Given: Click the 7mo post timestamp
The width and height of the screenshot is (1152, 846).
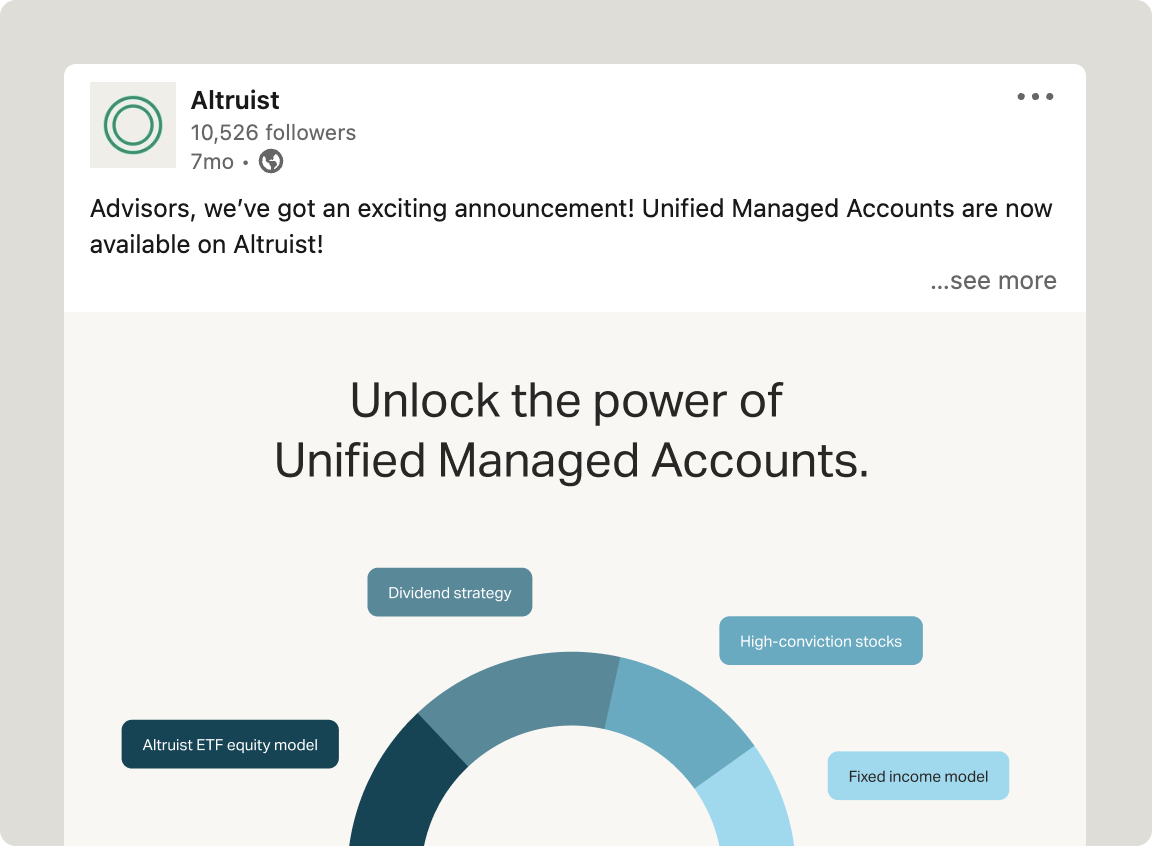Looking at the screenshot, I should [x=212, y=162].
